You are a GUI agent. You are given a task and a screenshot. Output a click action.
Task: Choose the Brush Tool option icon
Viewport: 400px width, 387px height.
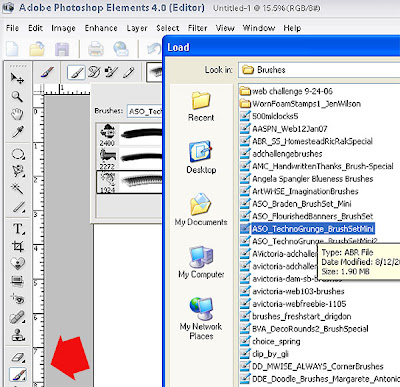pyautogui.click(x=76, y=72)
